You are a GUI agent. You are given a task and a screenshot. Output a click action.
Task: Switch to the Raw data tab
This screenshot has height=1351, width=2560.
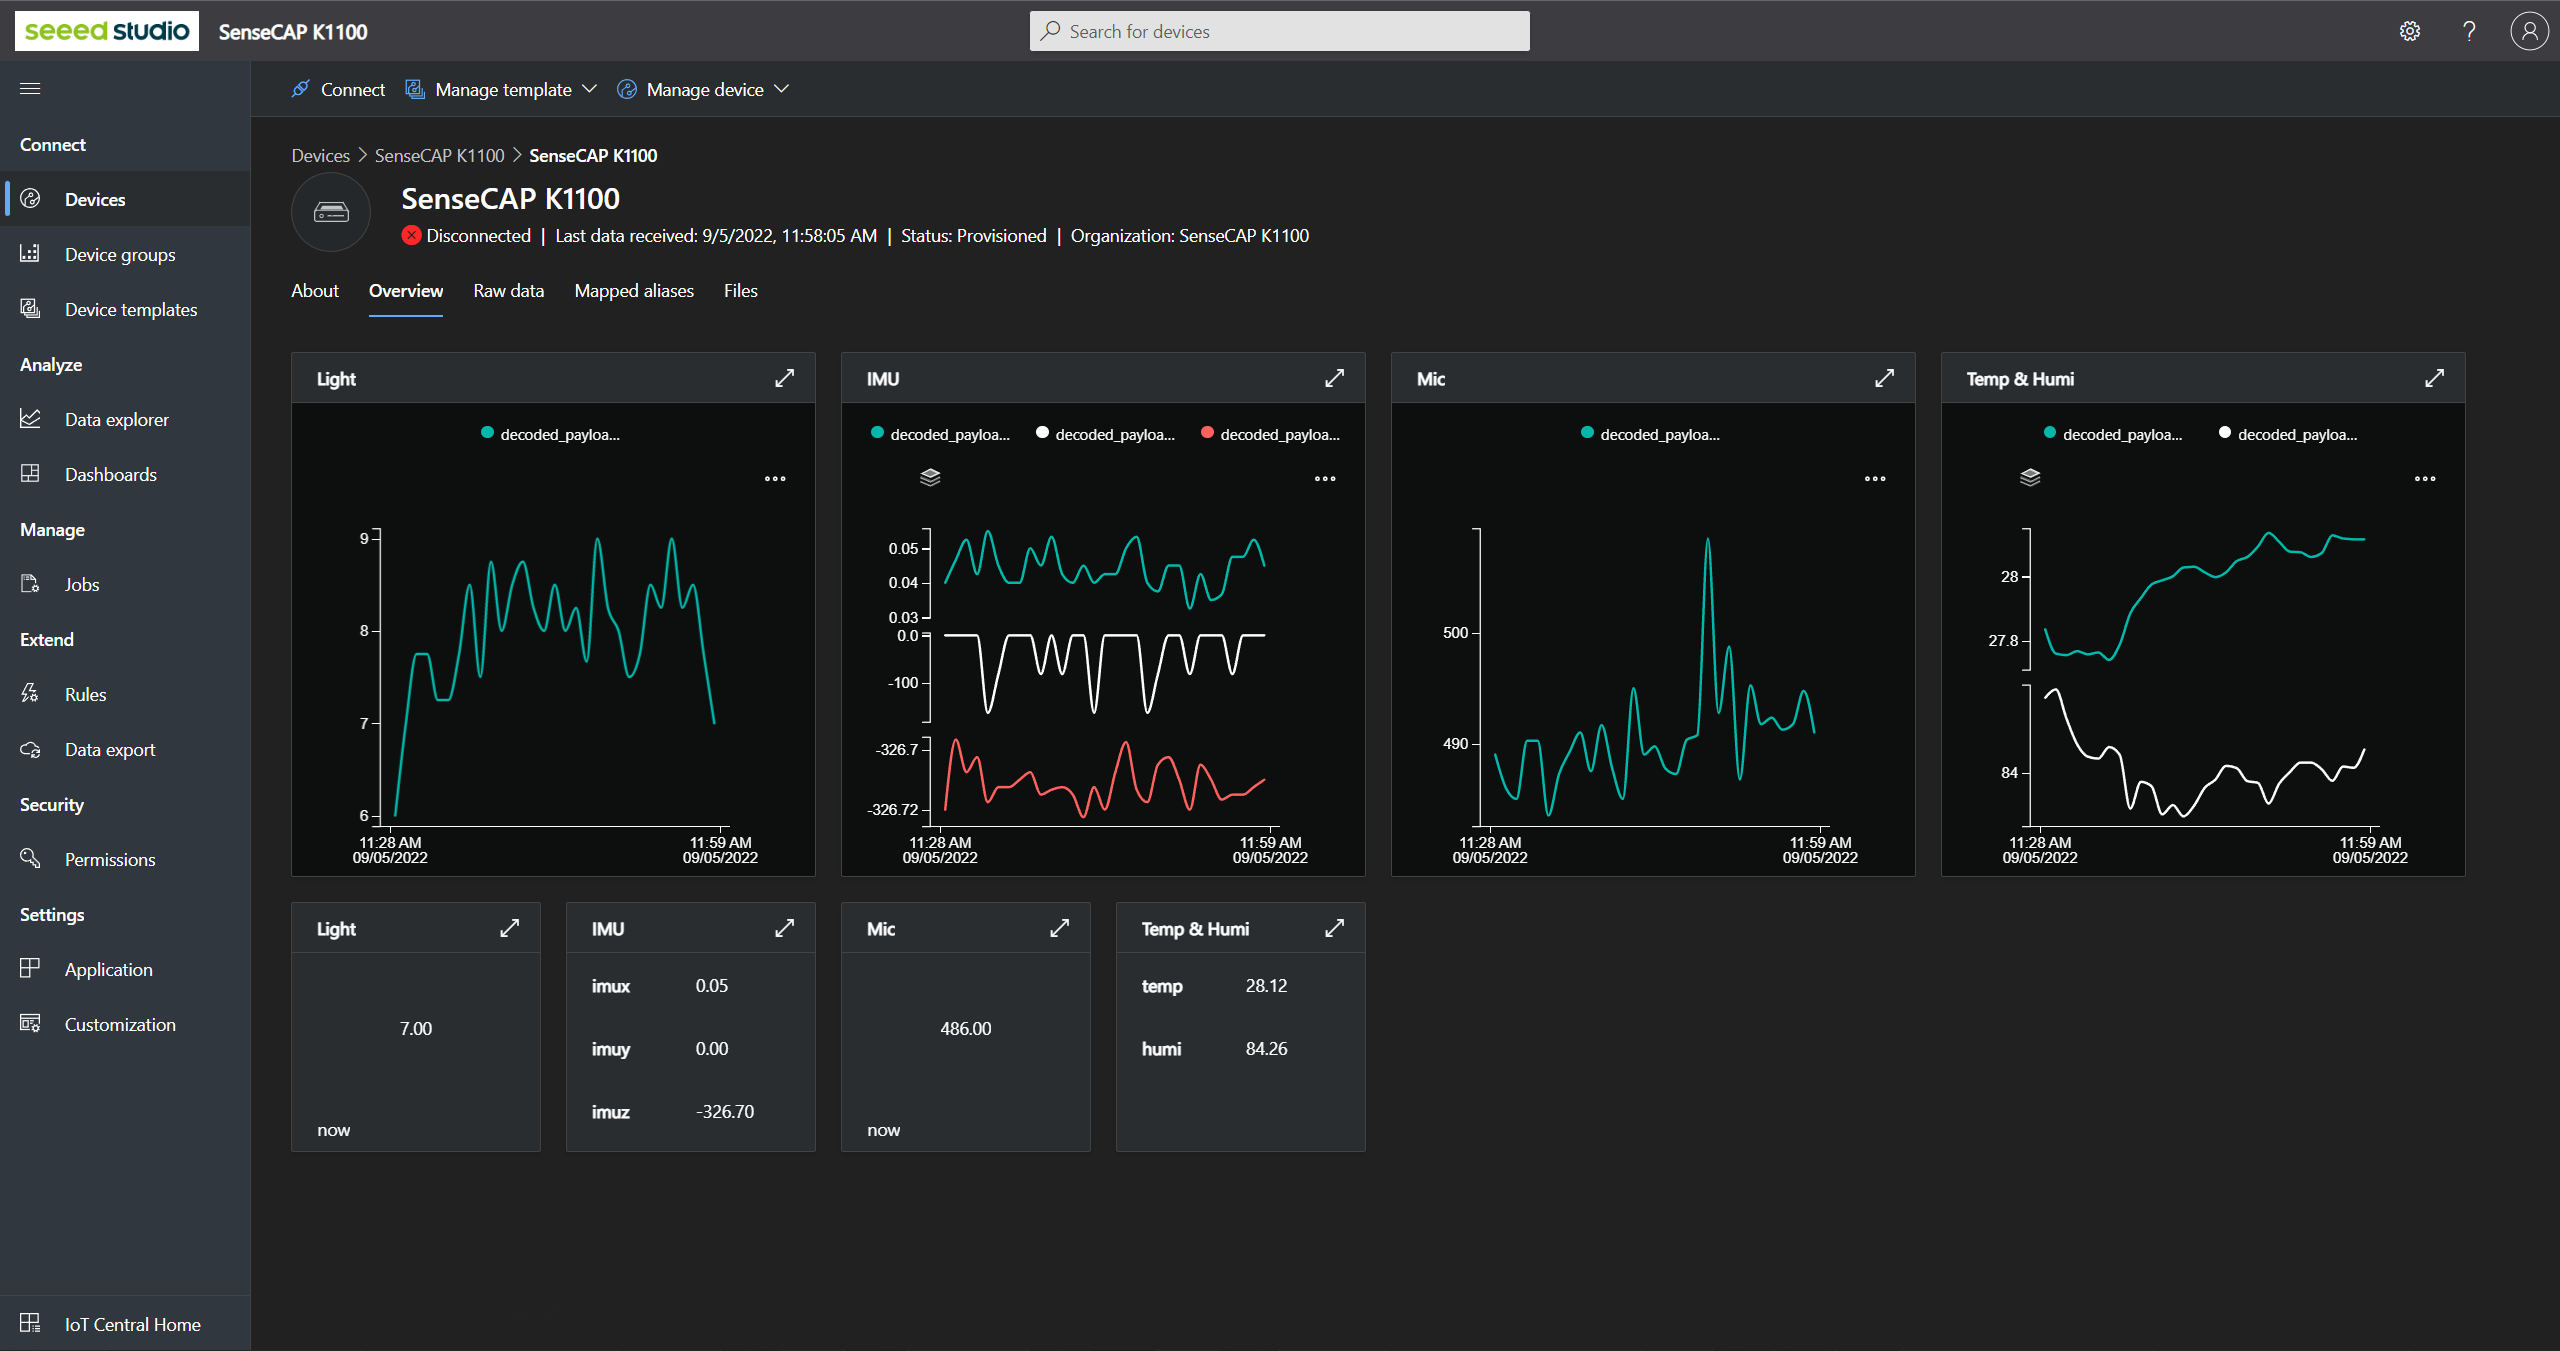508,291
